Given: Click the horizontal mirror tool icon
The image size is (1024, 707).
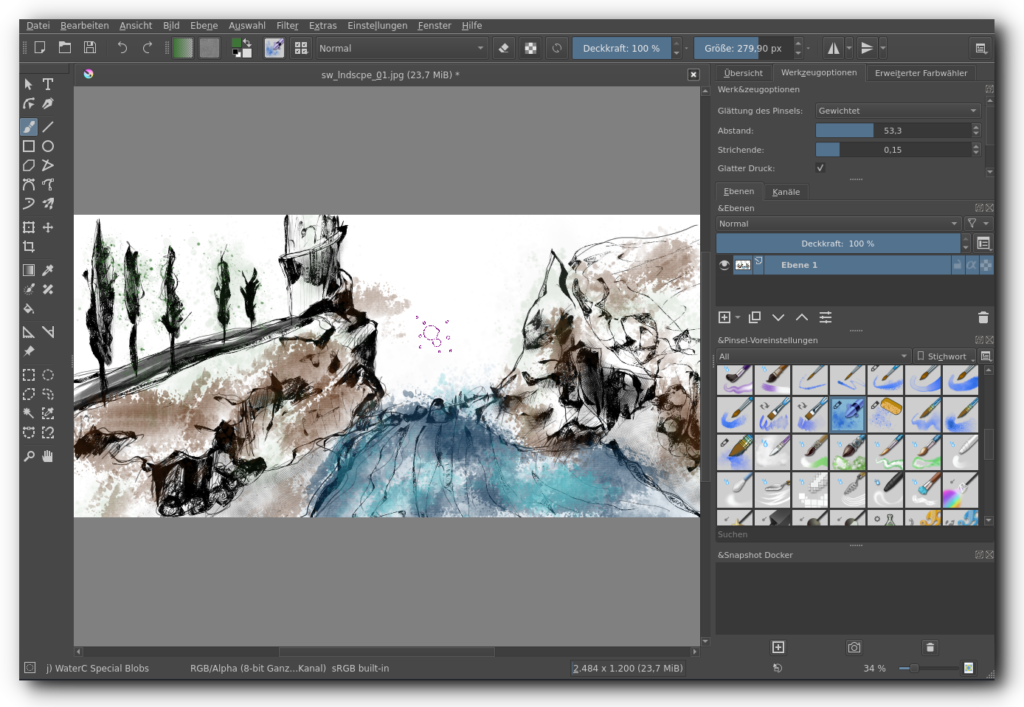Looking at the screenshot, I should point(833,48).
